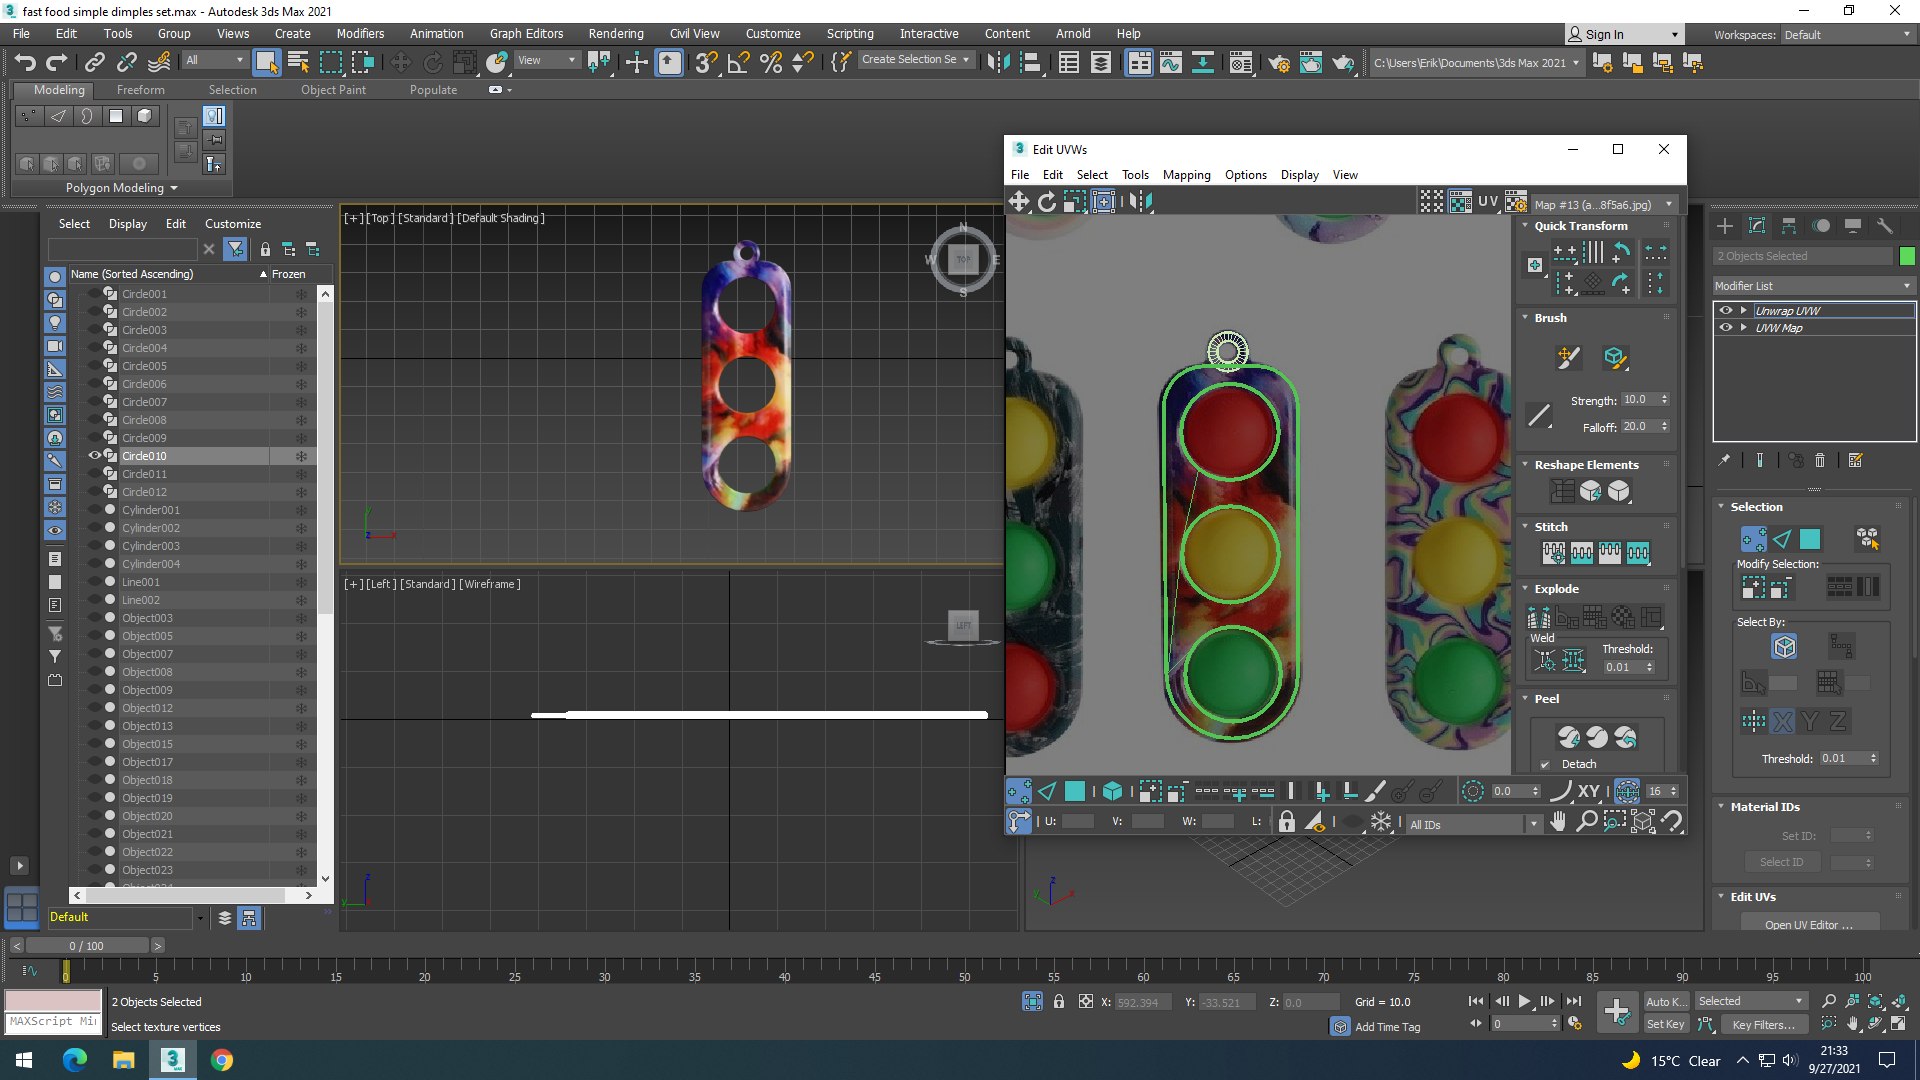Viewport: 1920px width, 1080px height.
Task: Click the Undo arrow in main toolbar
Action: click(x=25, y=62)
